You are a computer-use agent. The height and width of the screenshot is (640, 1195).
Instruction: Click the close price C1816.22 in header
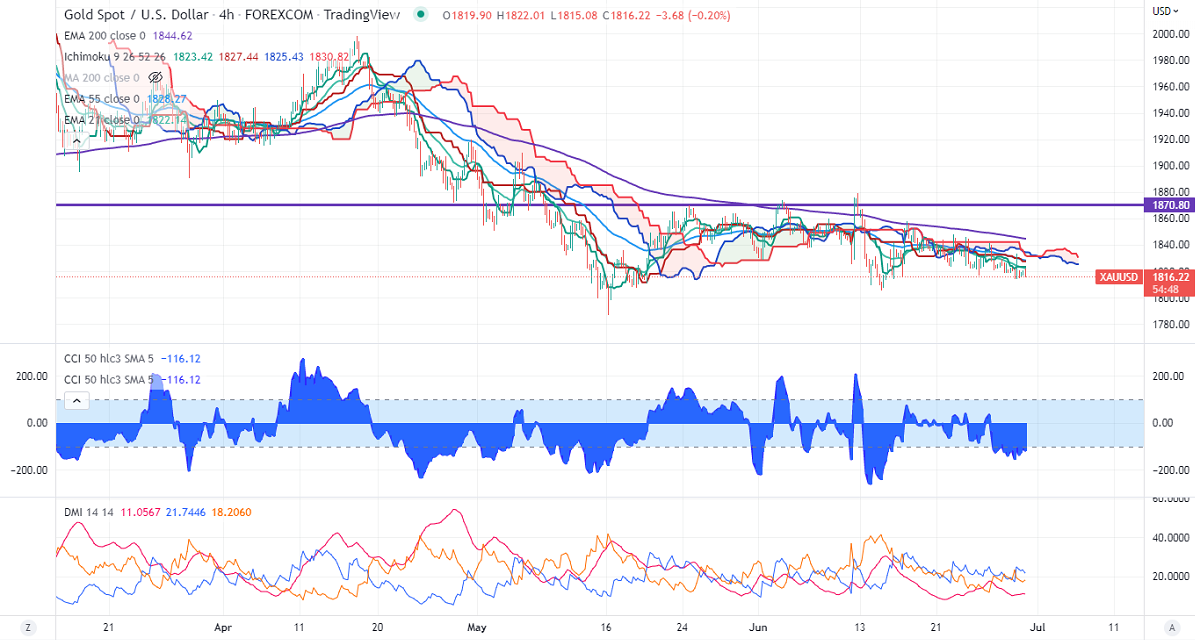(626, 14)
